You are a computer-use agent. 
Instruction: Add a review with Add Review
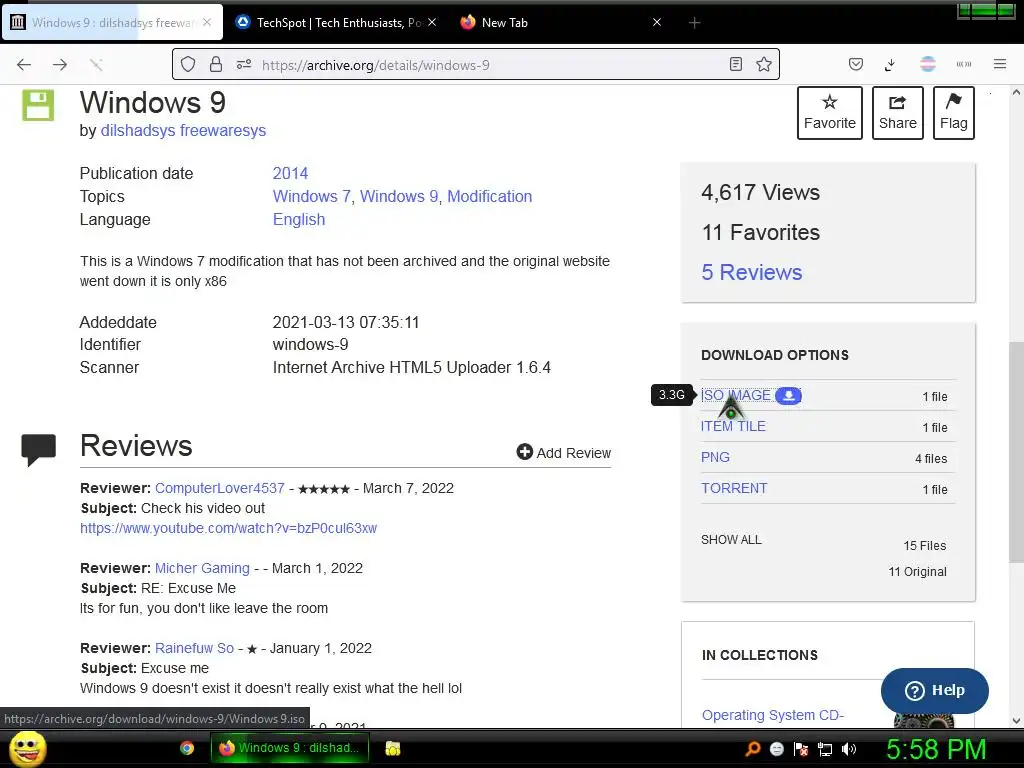(564, 453)
